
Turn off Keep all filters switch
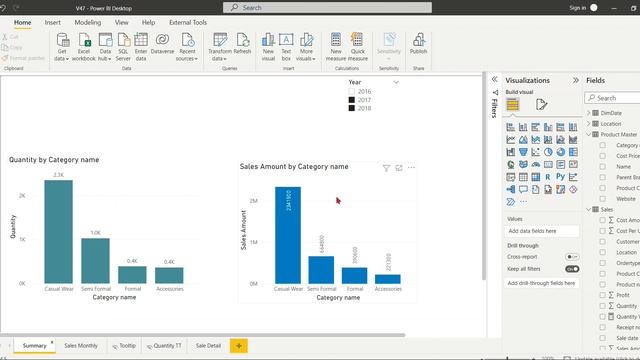coord(572,269)
